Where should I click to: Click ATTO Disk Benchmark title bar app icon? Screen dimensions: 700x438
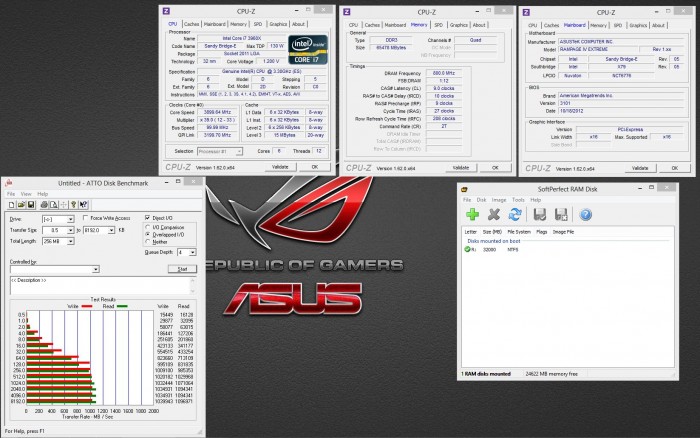8,183
